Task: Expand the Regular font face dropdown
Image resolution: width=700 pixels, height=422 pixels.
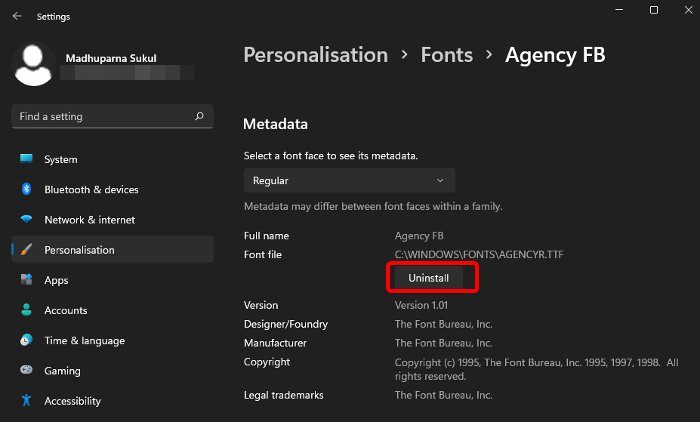Action: tap(349, 181)
